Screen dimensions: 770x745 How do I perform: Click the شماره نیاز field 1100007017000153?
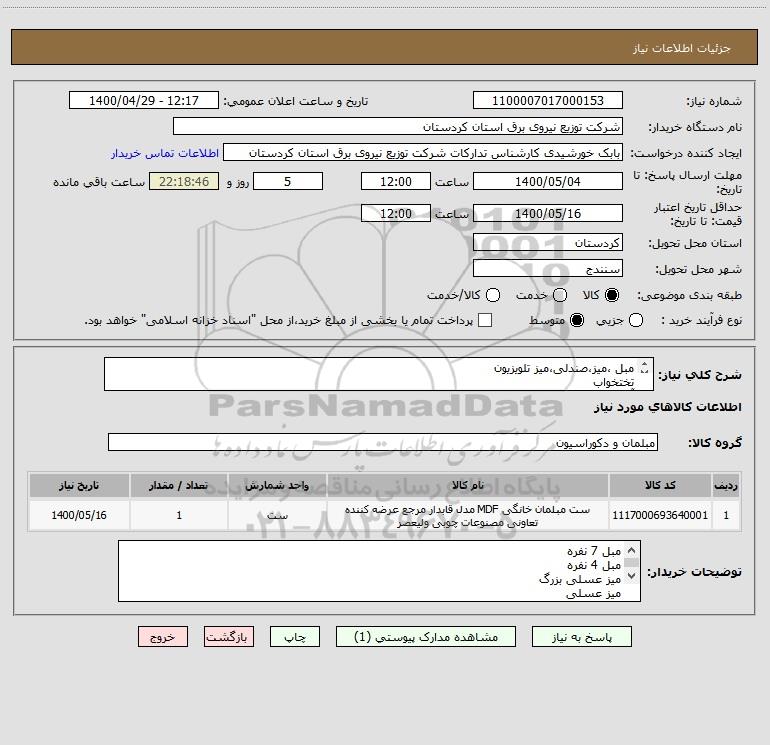tap(548, 101)
